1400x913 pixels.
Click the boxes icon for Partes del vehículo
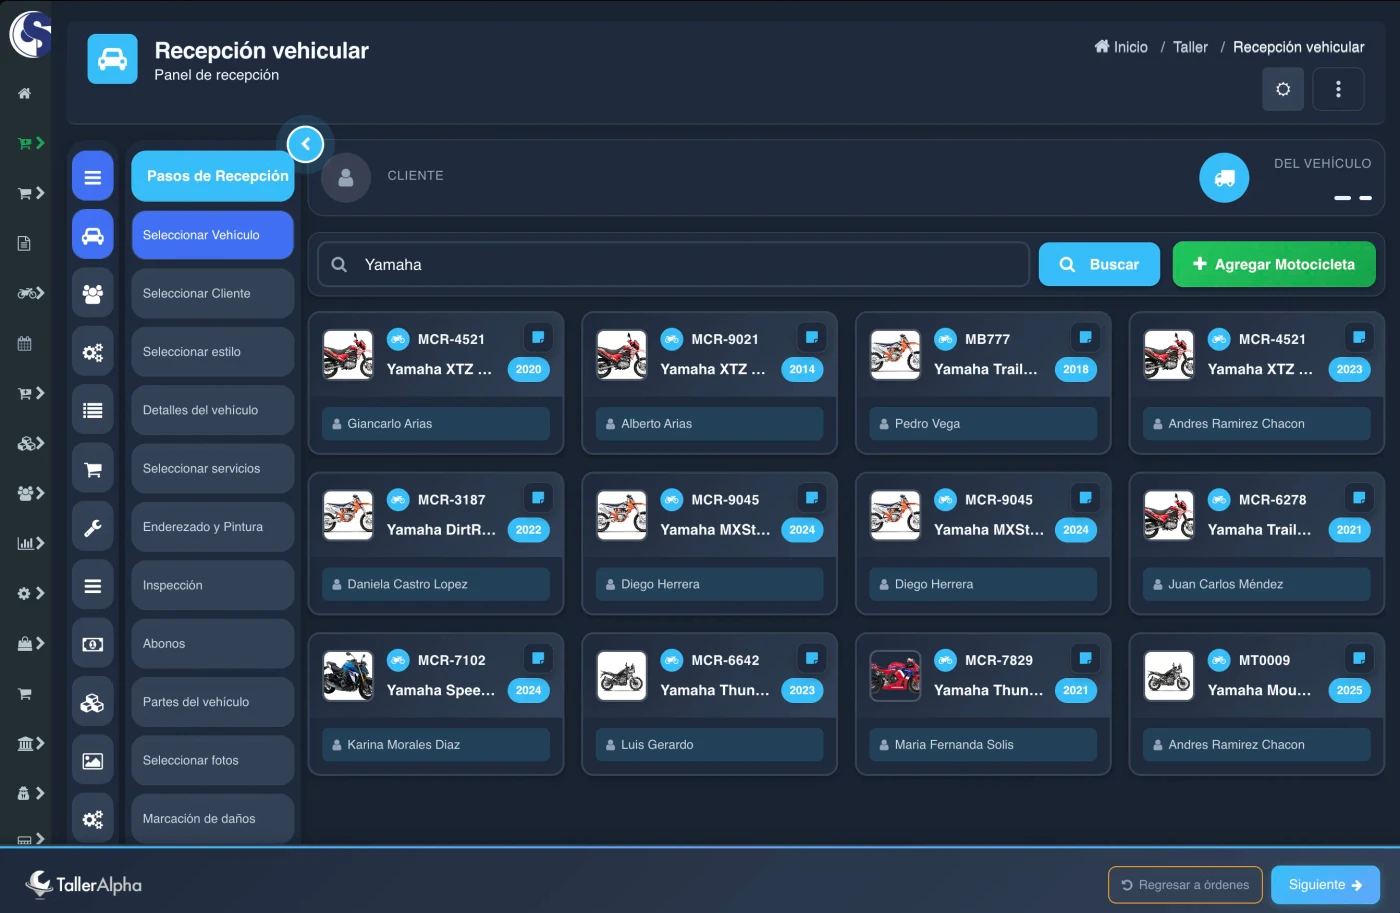[x=92, y=703]
